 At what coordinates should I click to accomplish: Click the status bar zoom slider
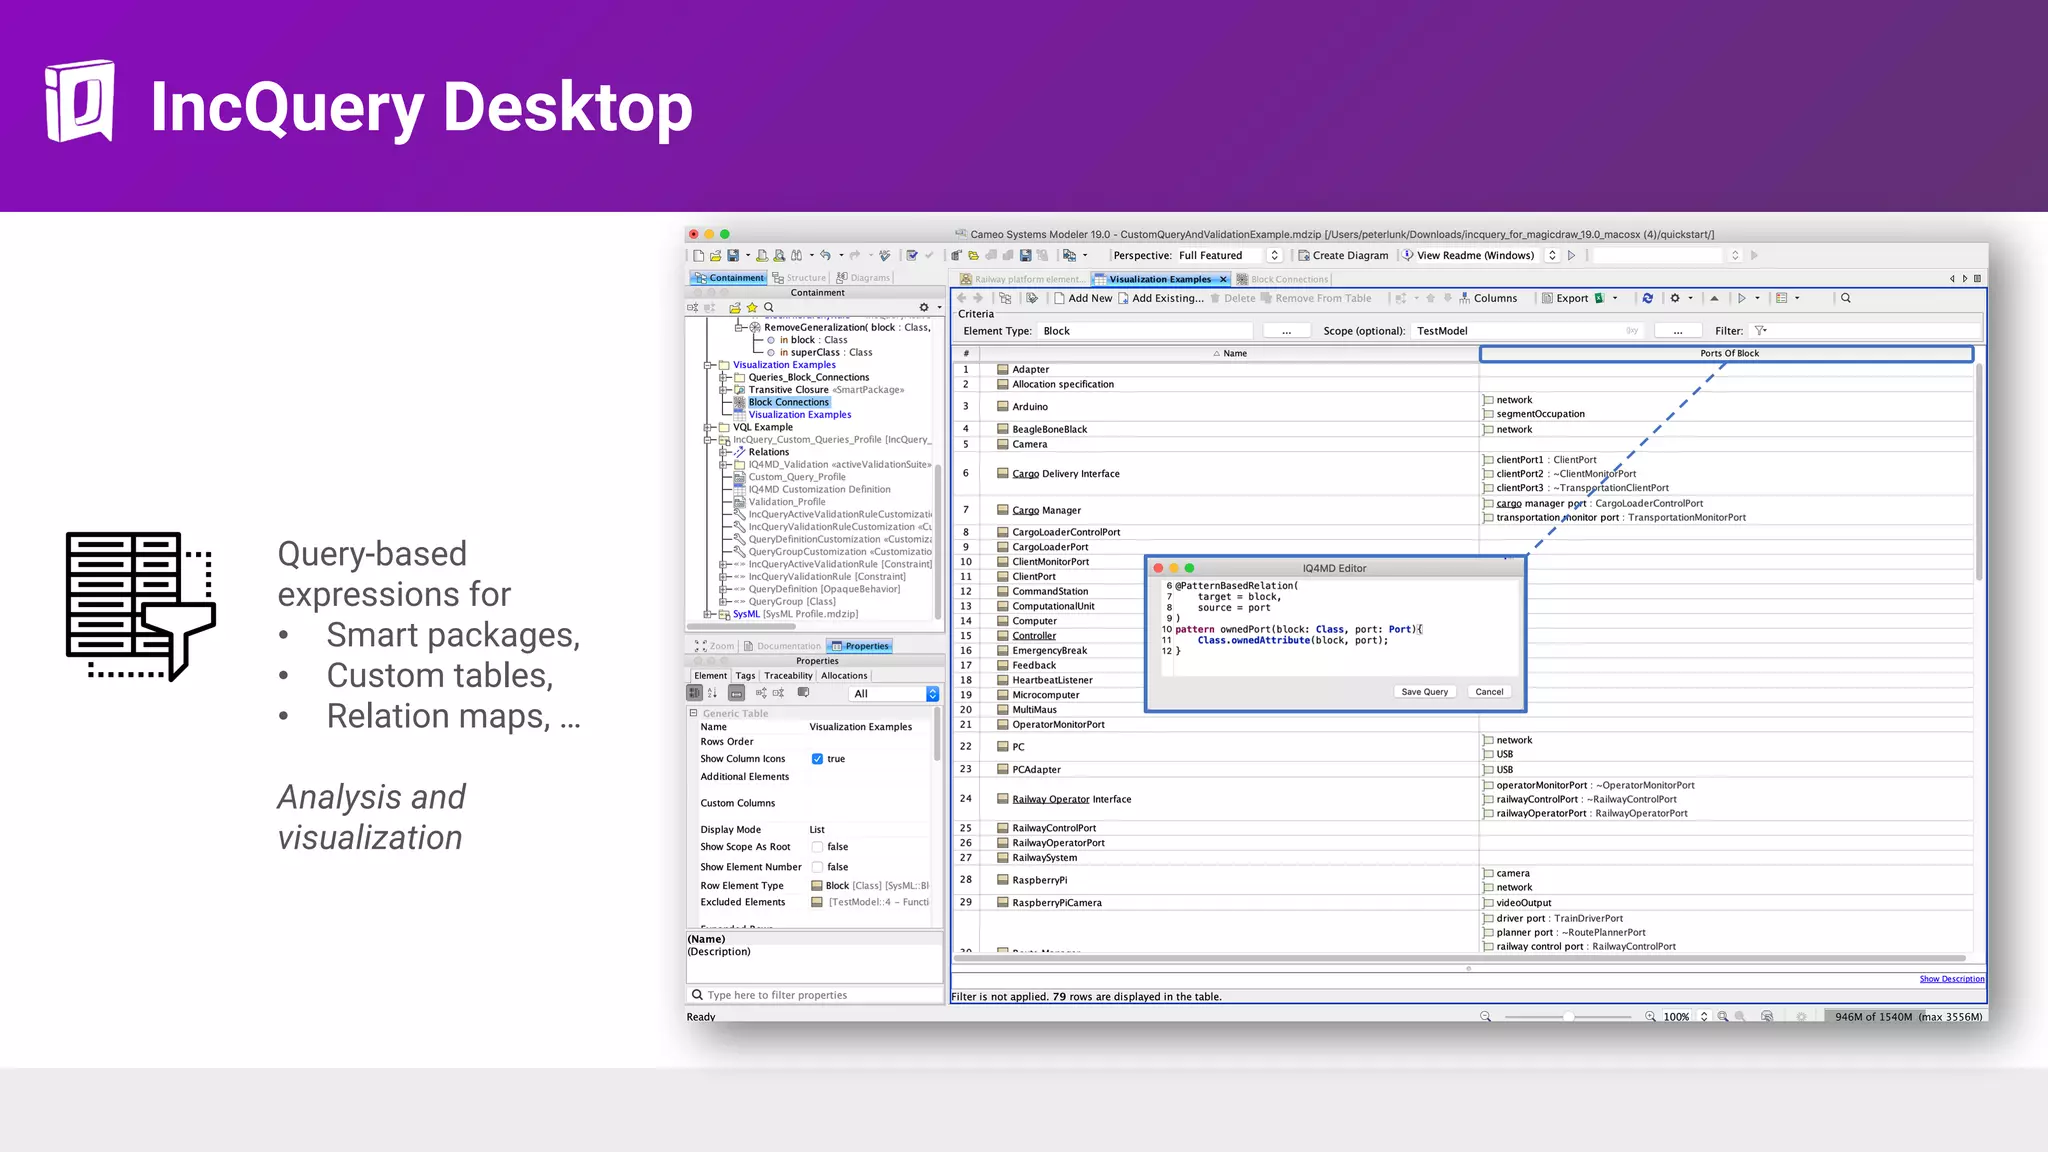pyautogui.click(x=1567, y=1017)
